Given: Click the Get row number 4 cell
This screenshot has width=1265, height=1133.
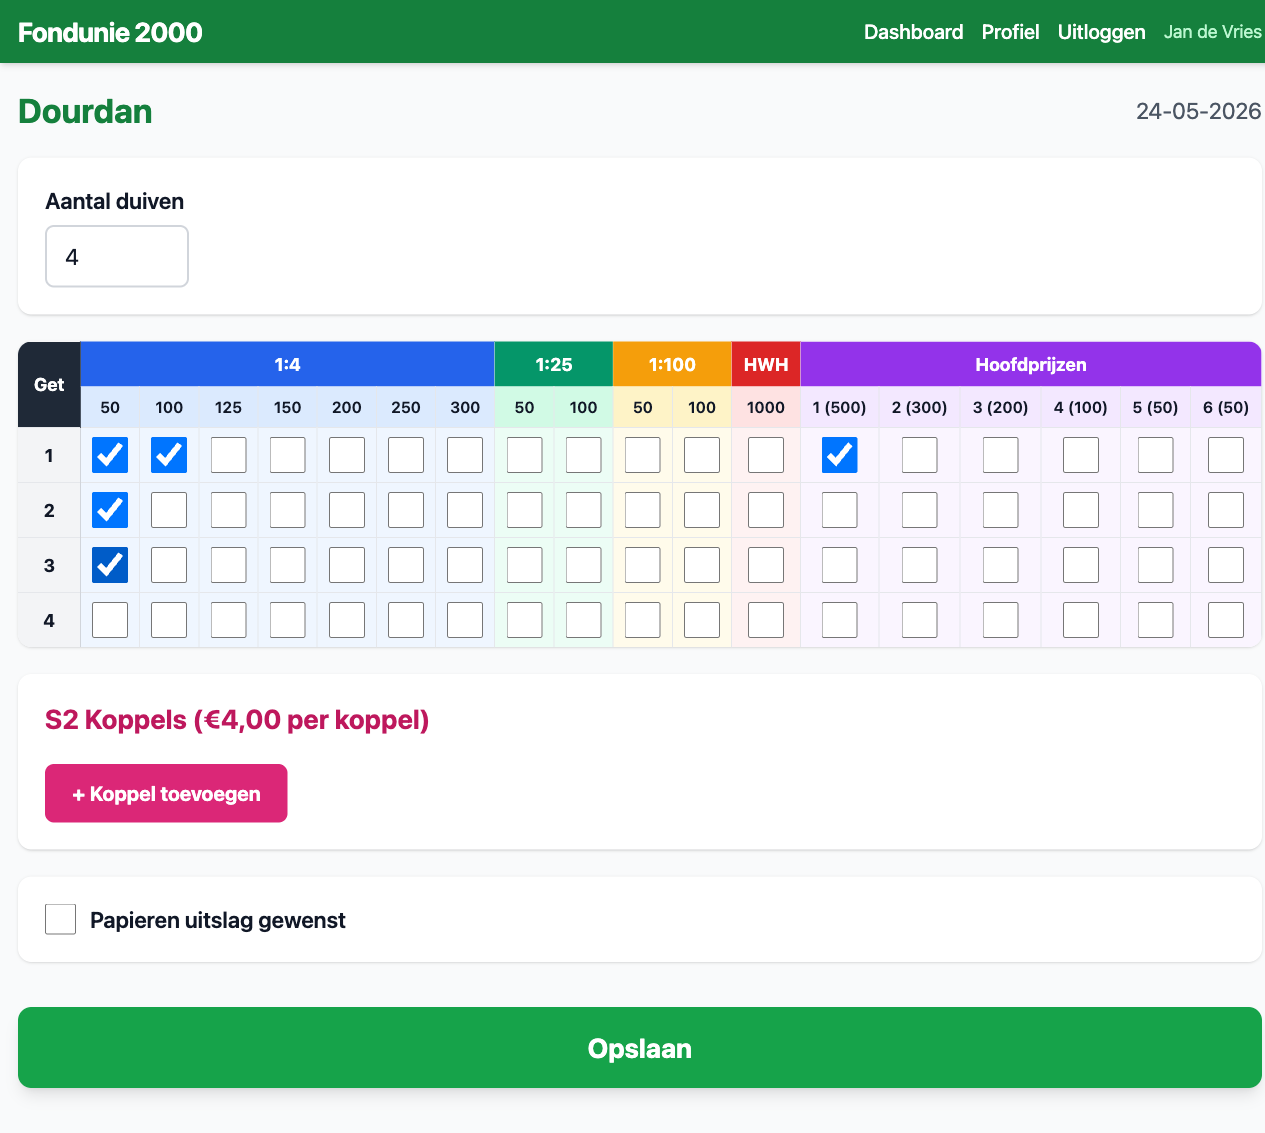Looking at the screenshot, I should point(49,620).
